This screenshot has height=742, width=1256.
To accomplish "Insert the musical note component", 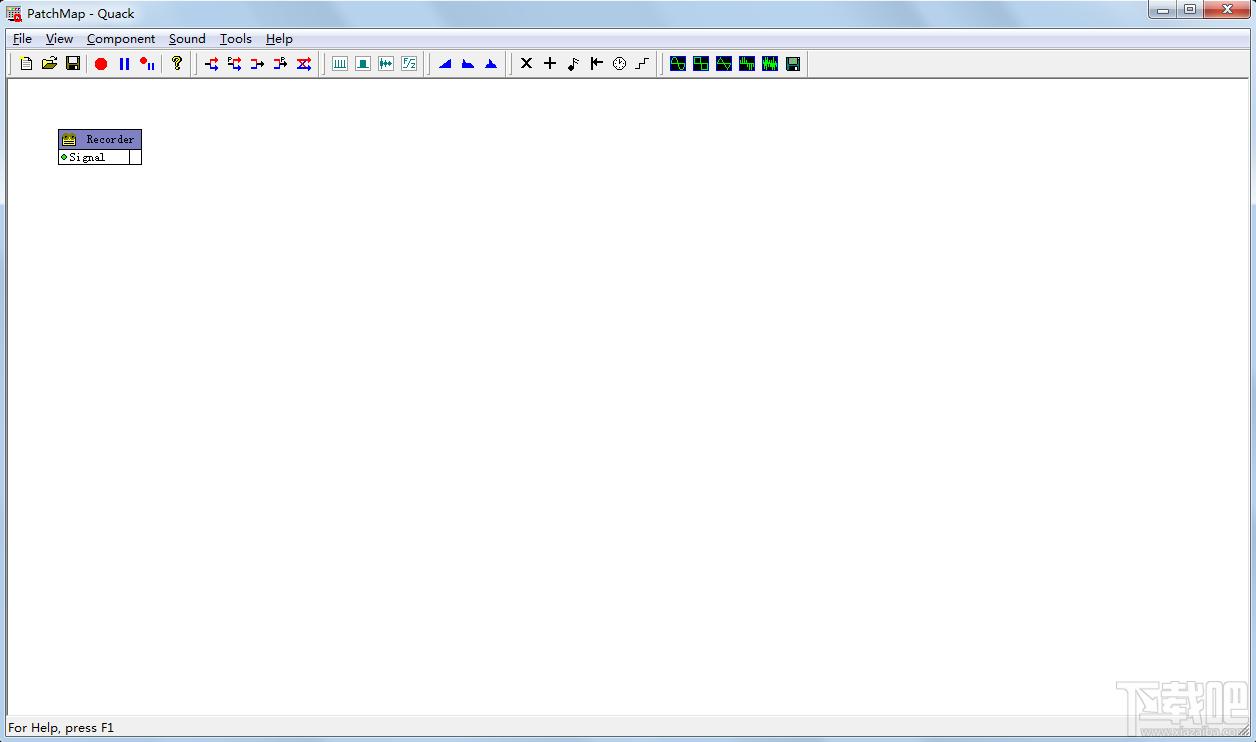I will (x=573, y=64).
